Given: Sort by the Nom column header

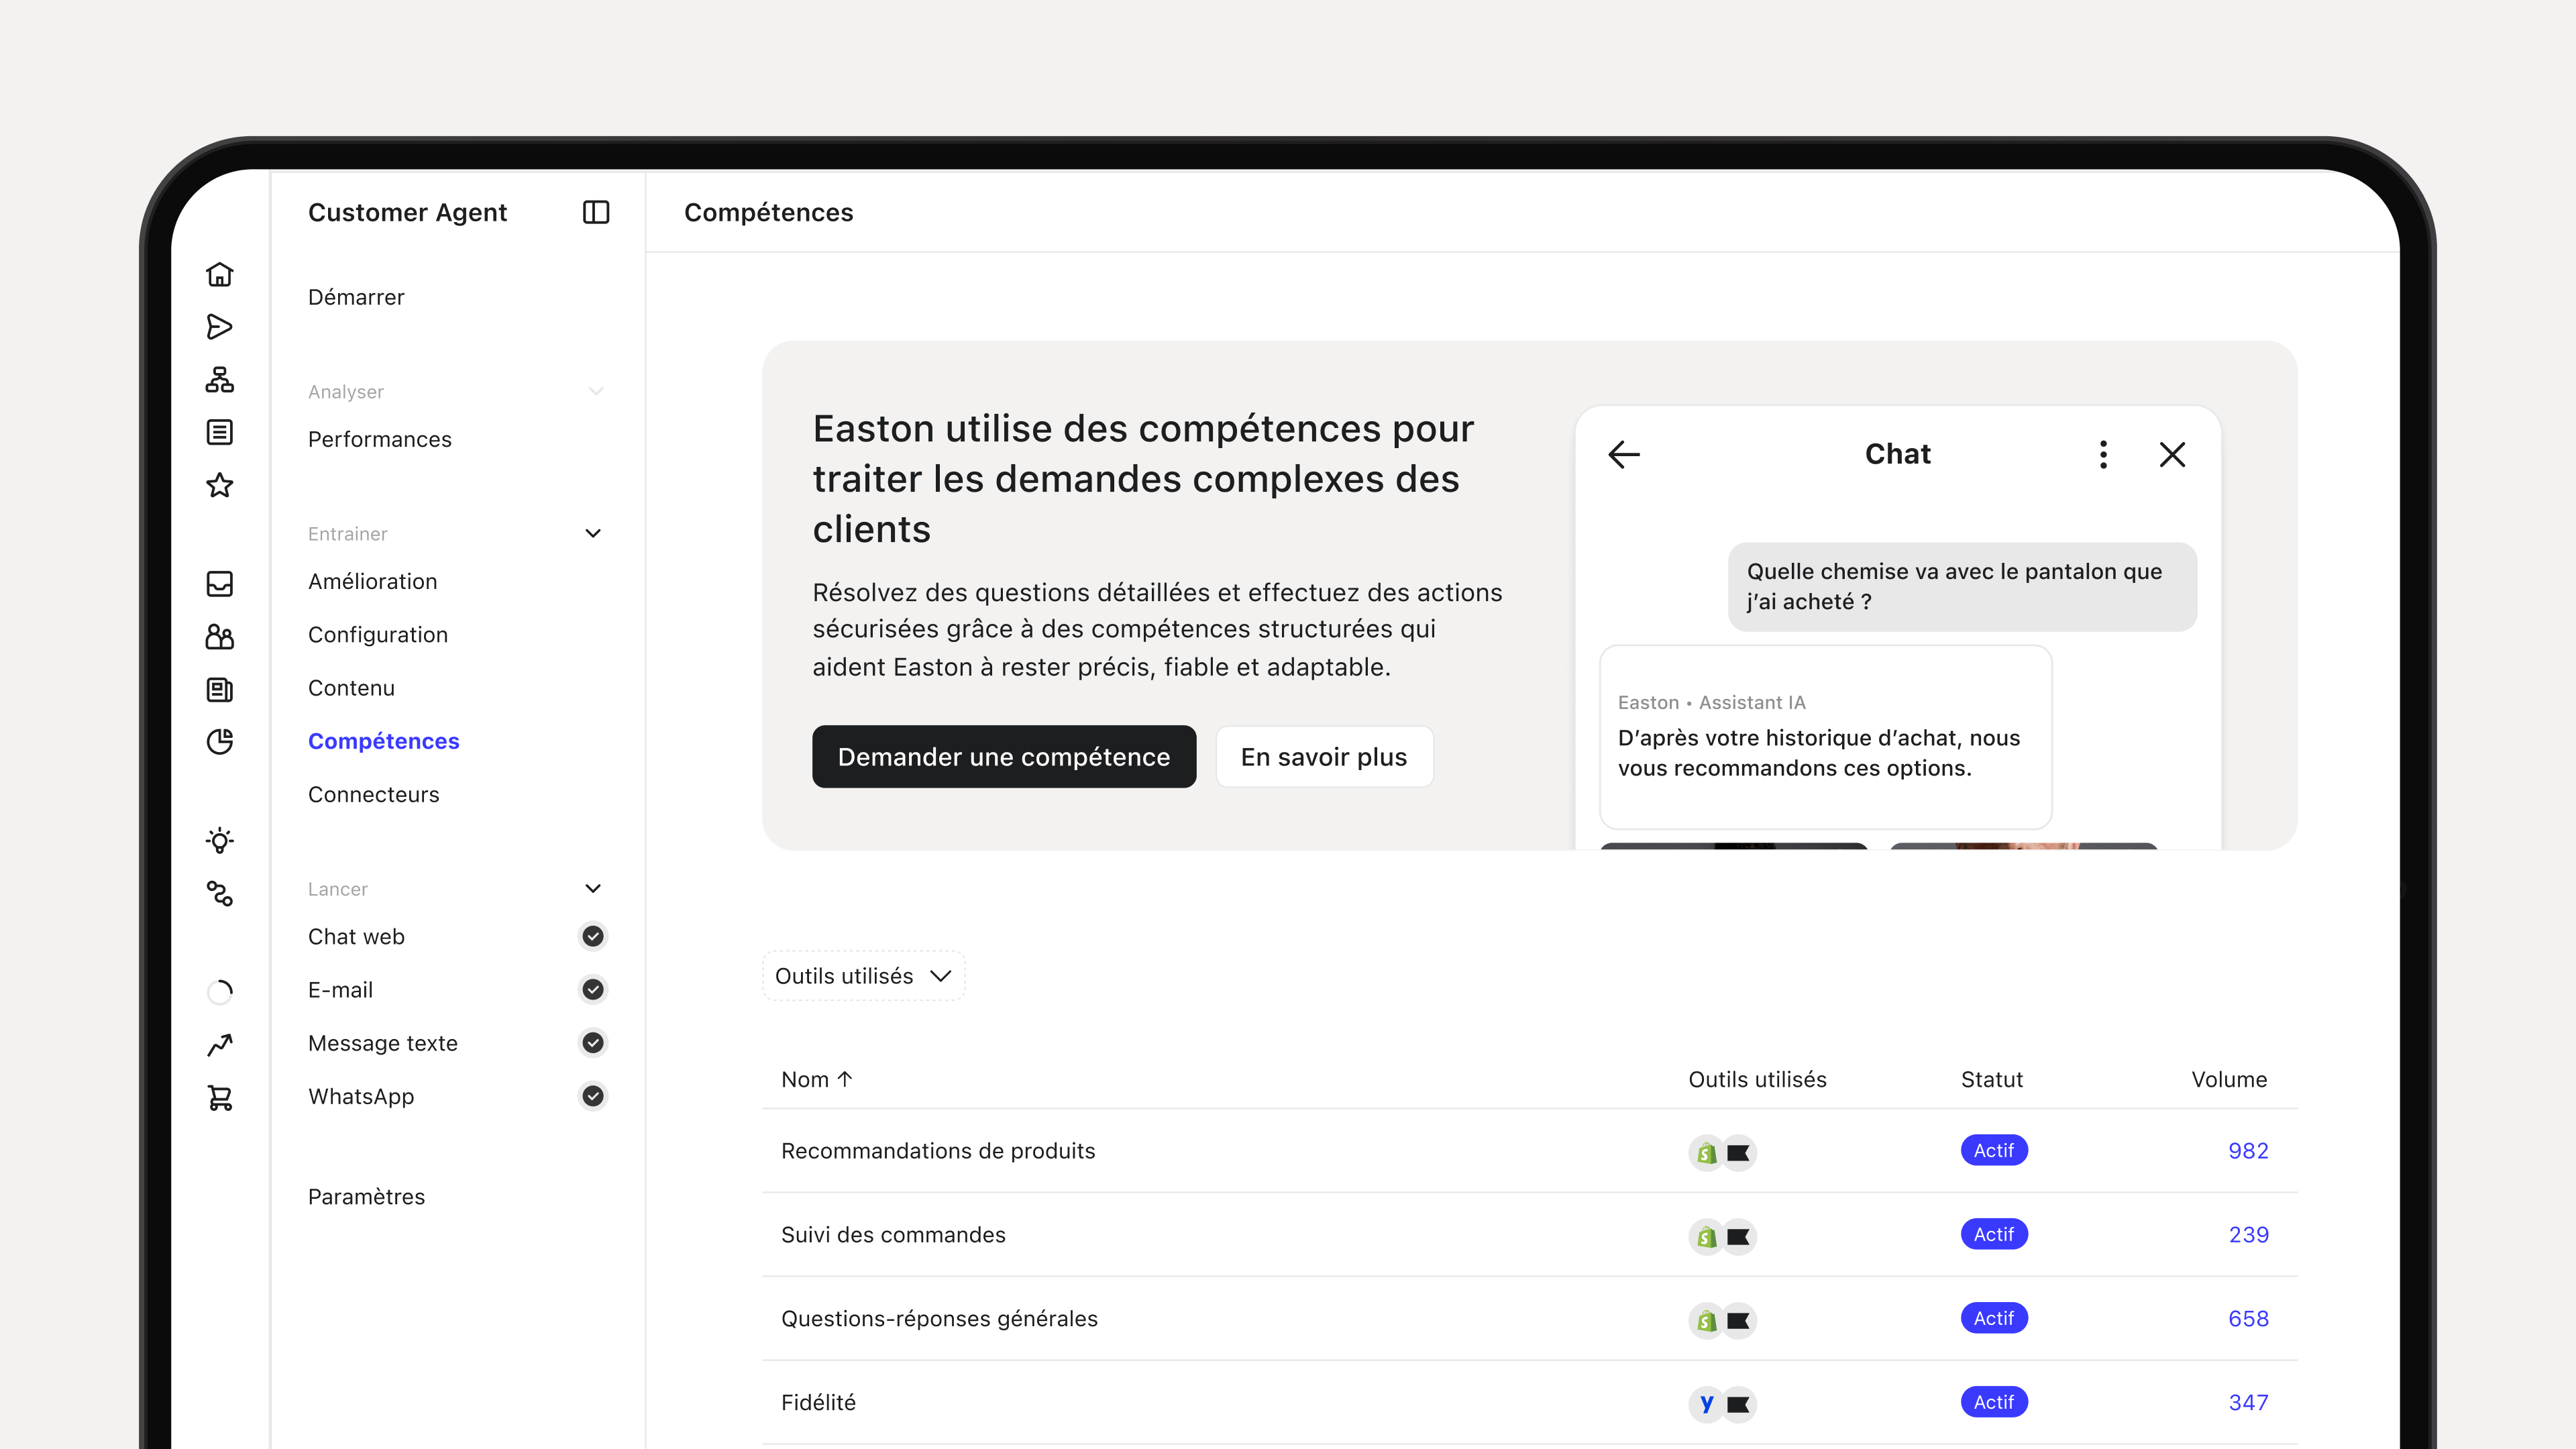Looking at the screenshot, I should click(816, 1079).
